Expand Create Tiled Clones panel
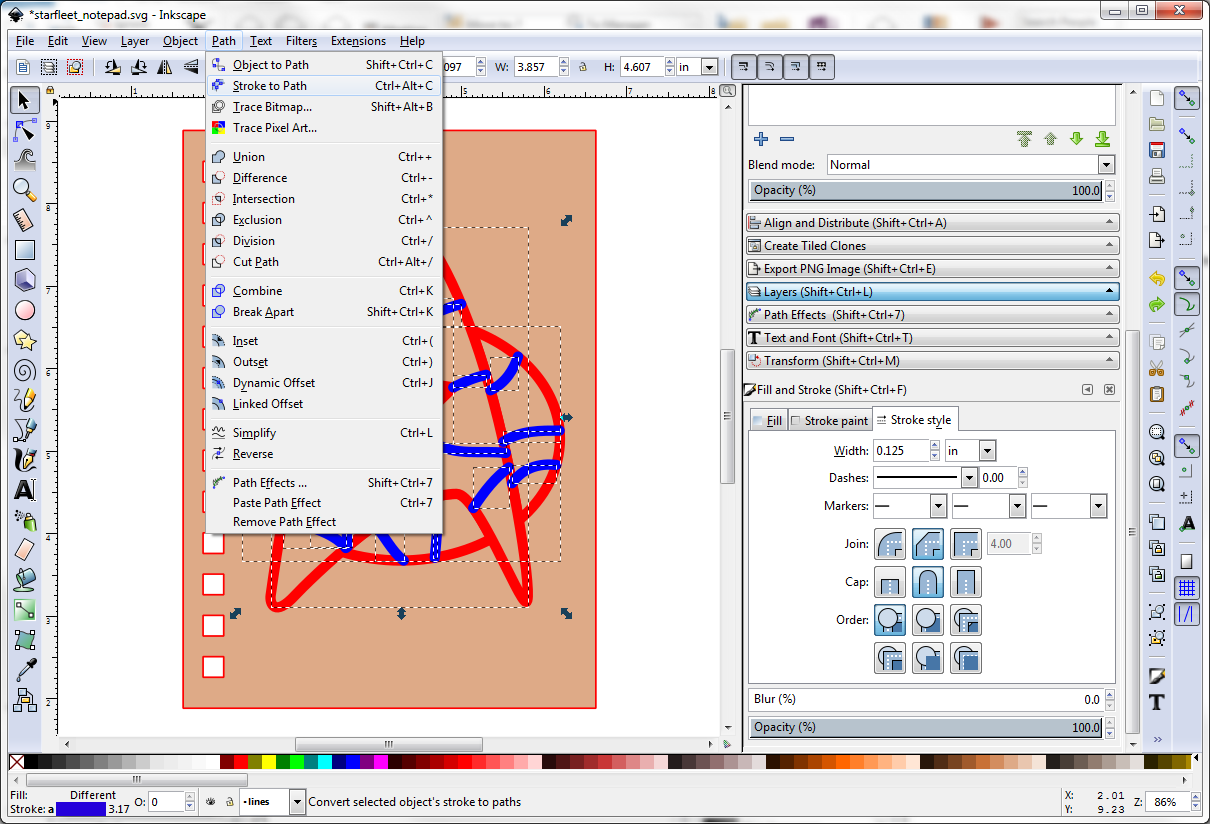Viewport: 1210px width, 824px height. [932, 246]
